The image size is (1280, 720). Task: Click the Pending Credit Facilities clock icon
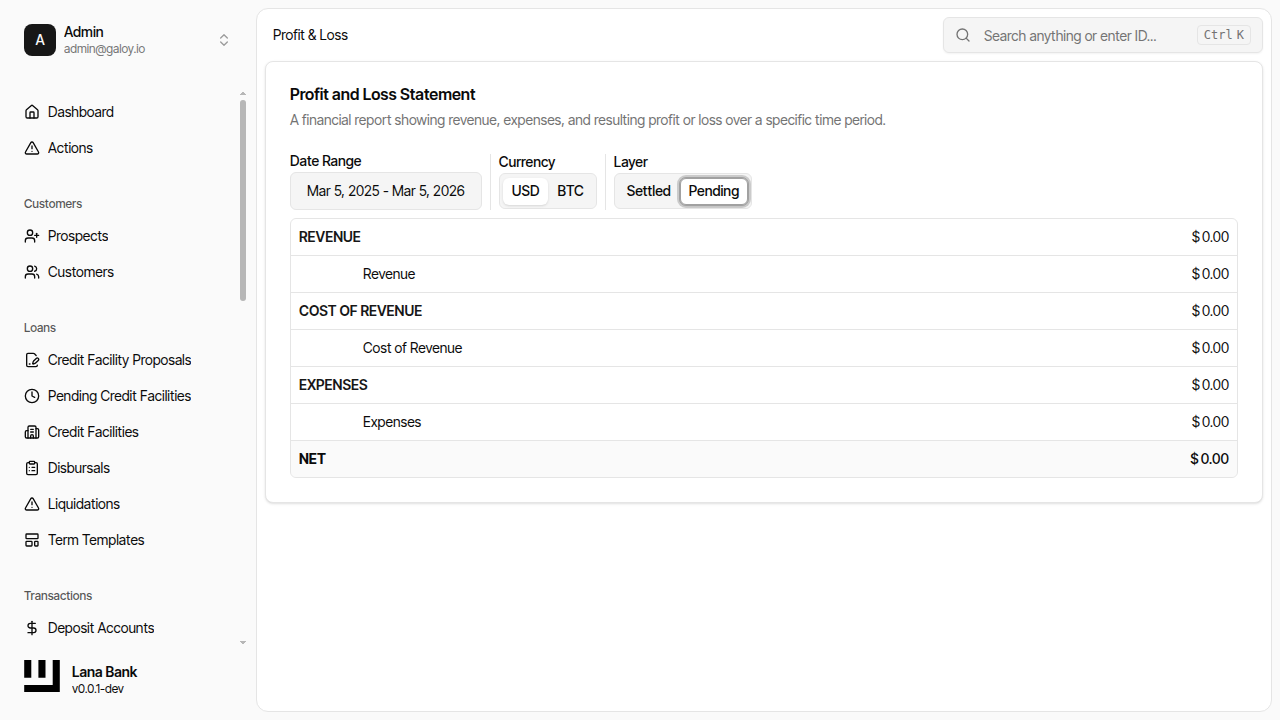(32, 396)
